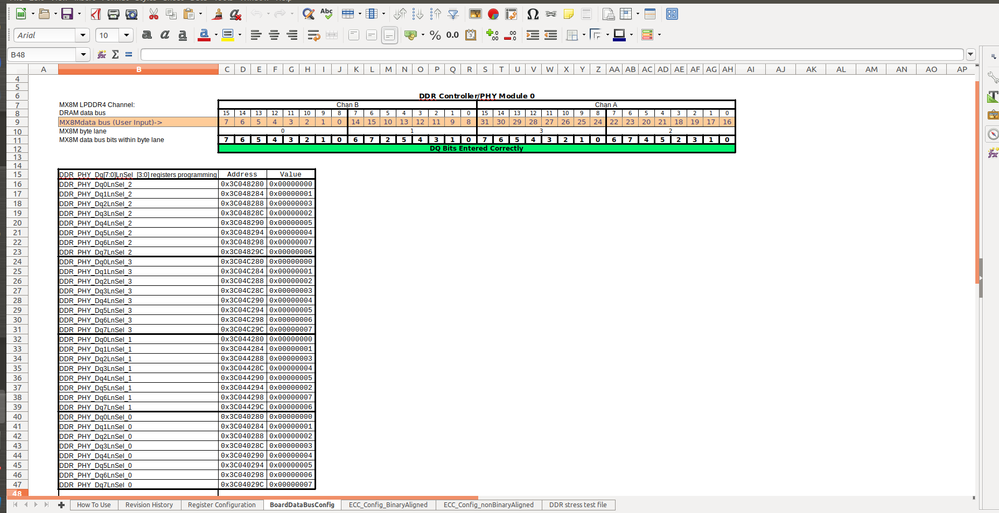Image resolution: width=999 pixels, height=513 pixels.
Task: Click the Cut scissors icon
Action: coord(154,13)
